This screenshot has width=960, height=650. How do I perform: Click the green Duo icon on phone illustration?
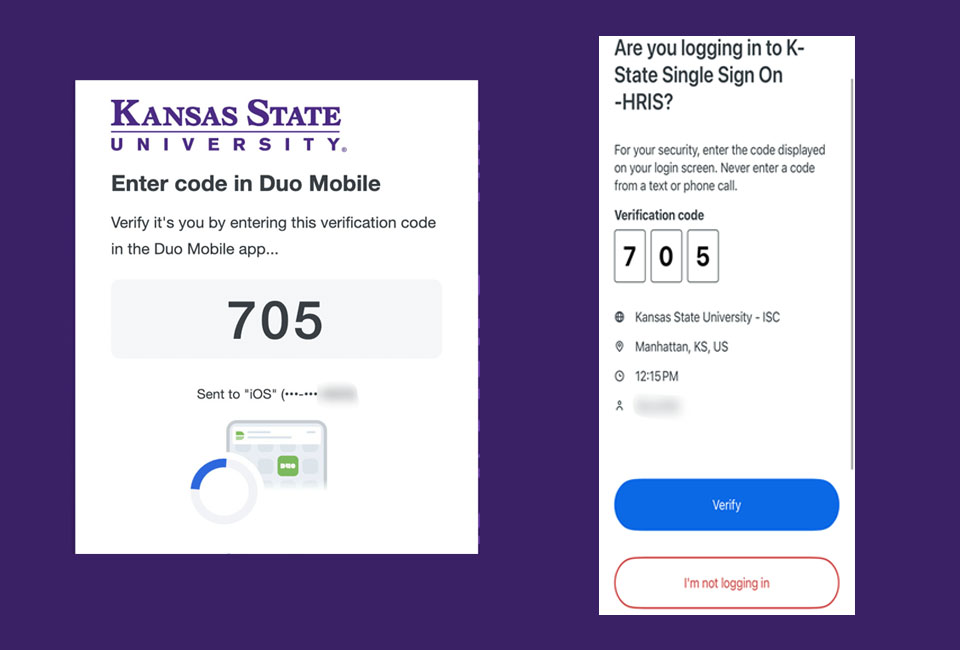[289, 466]
